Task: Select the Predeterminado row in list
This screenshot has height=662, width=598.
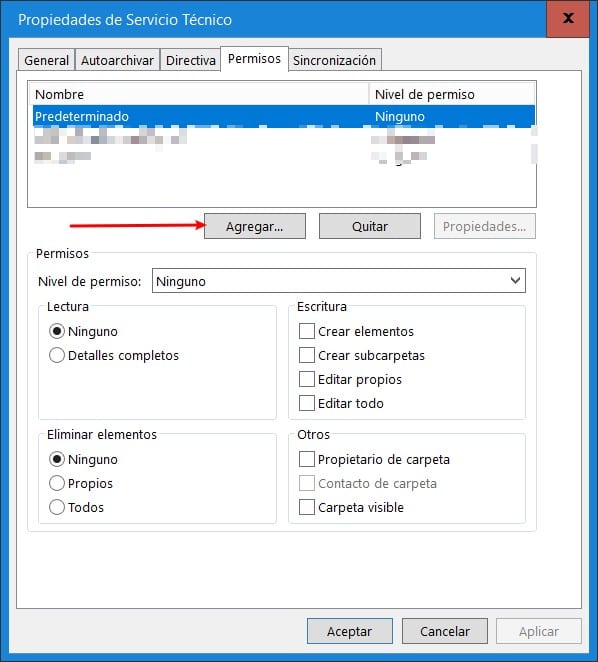Action: 284,116
